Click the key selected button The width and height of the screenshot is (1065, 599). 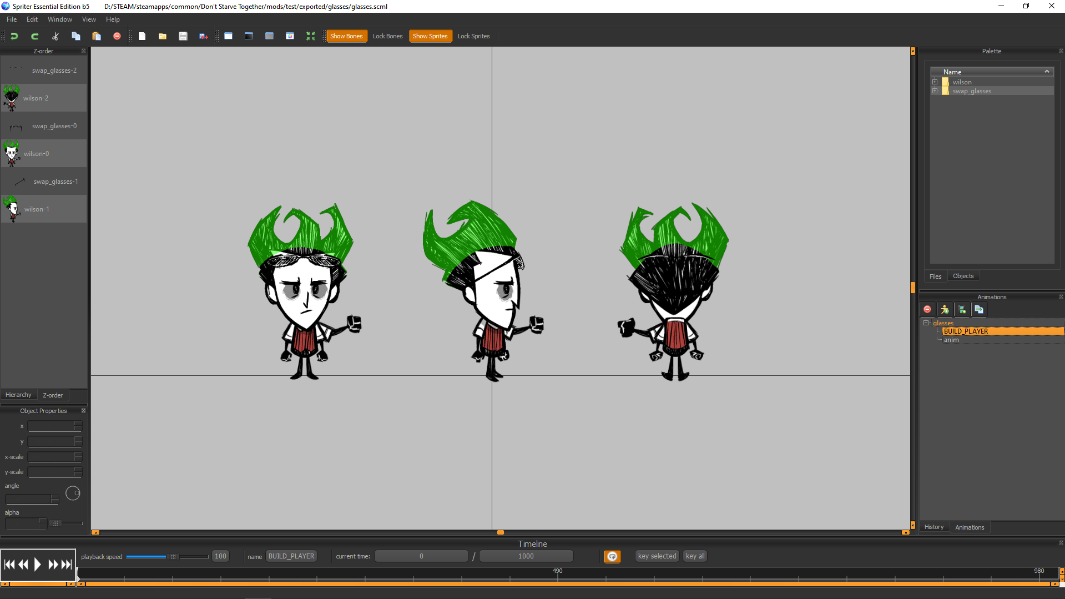[x=657, y=556]
